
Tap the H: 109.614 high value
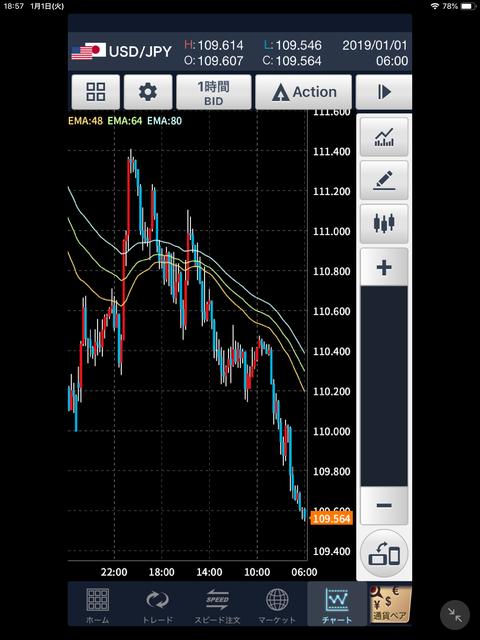(x=213, y=45)
